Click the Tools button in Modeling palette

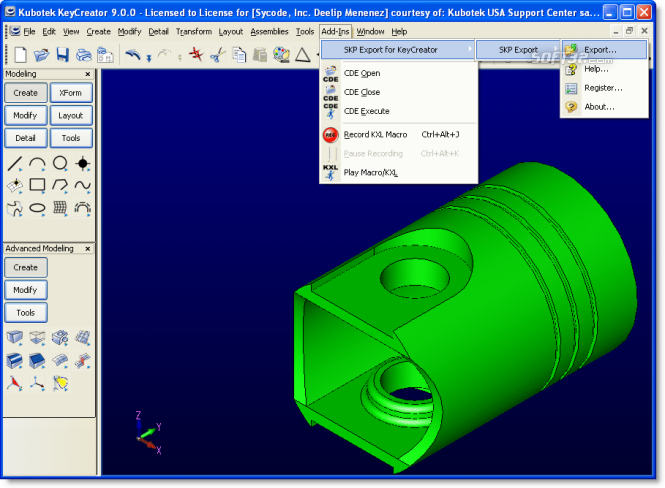pyautogui.click(x=71, y=138)
